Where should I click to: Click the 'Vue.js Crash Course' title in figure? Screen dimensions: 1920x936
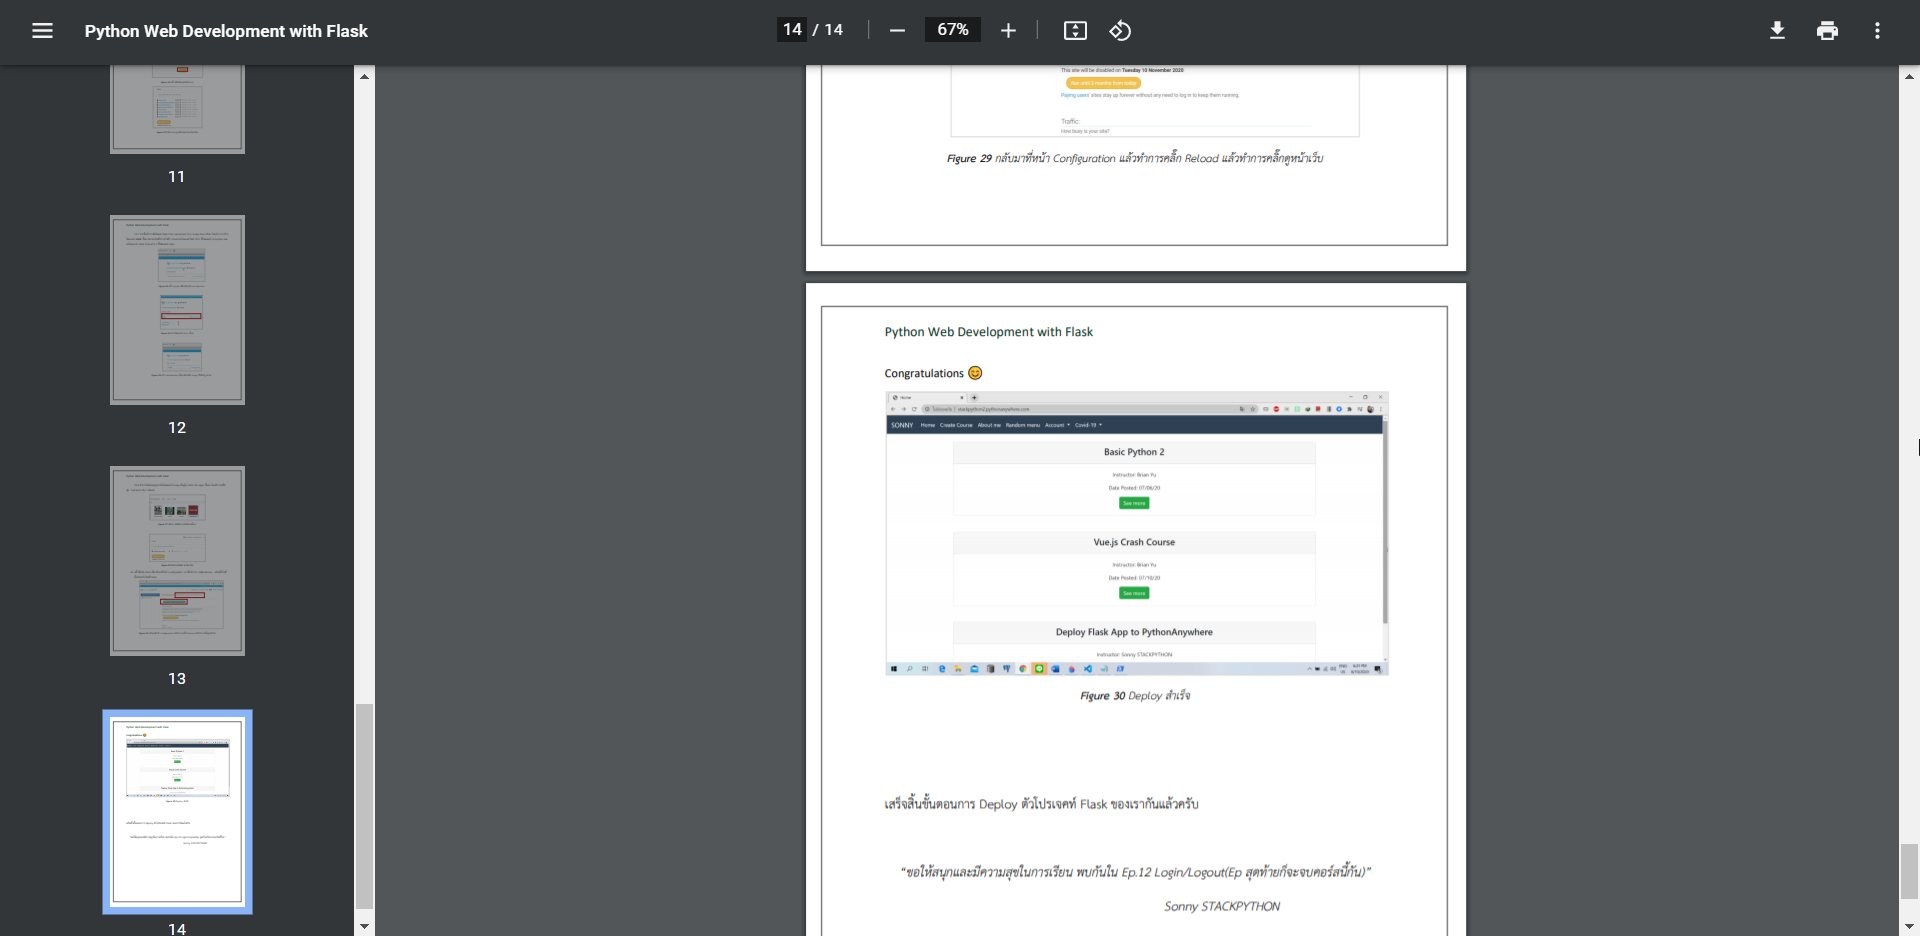coord(1134,542)
